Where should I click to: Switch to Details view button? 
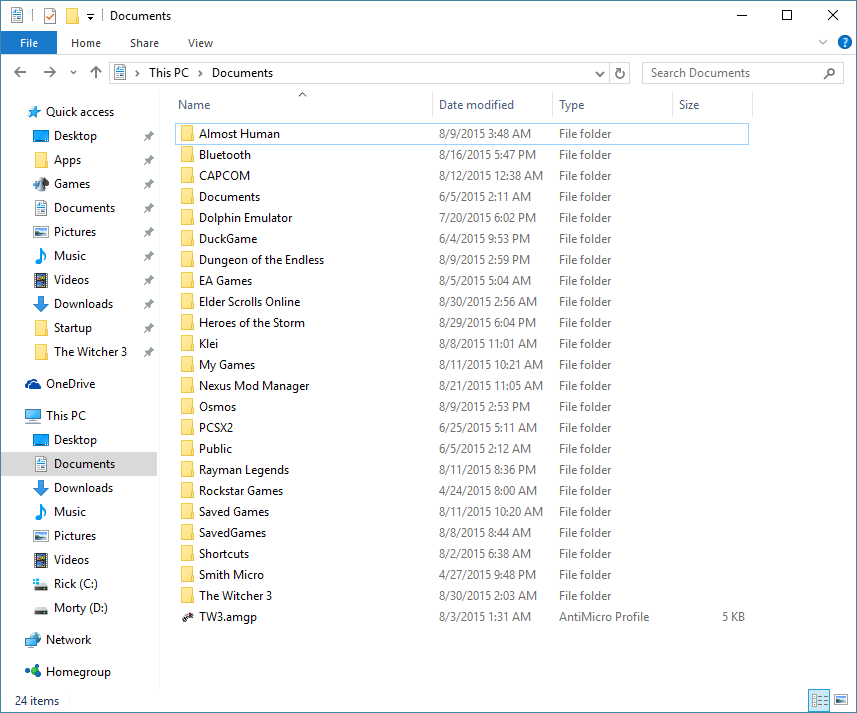click(819, 700)
